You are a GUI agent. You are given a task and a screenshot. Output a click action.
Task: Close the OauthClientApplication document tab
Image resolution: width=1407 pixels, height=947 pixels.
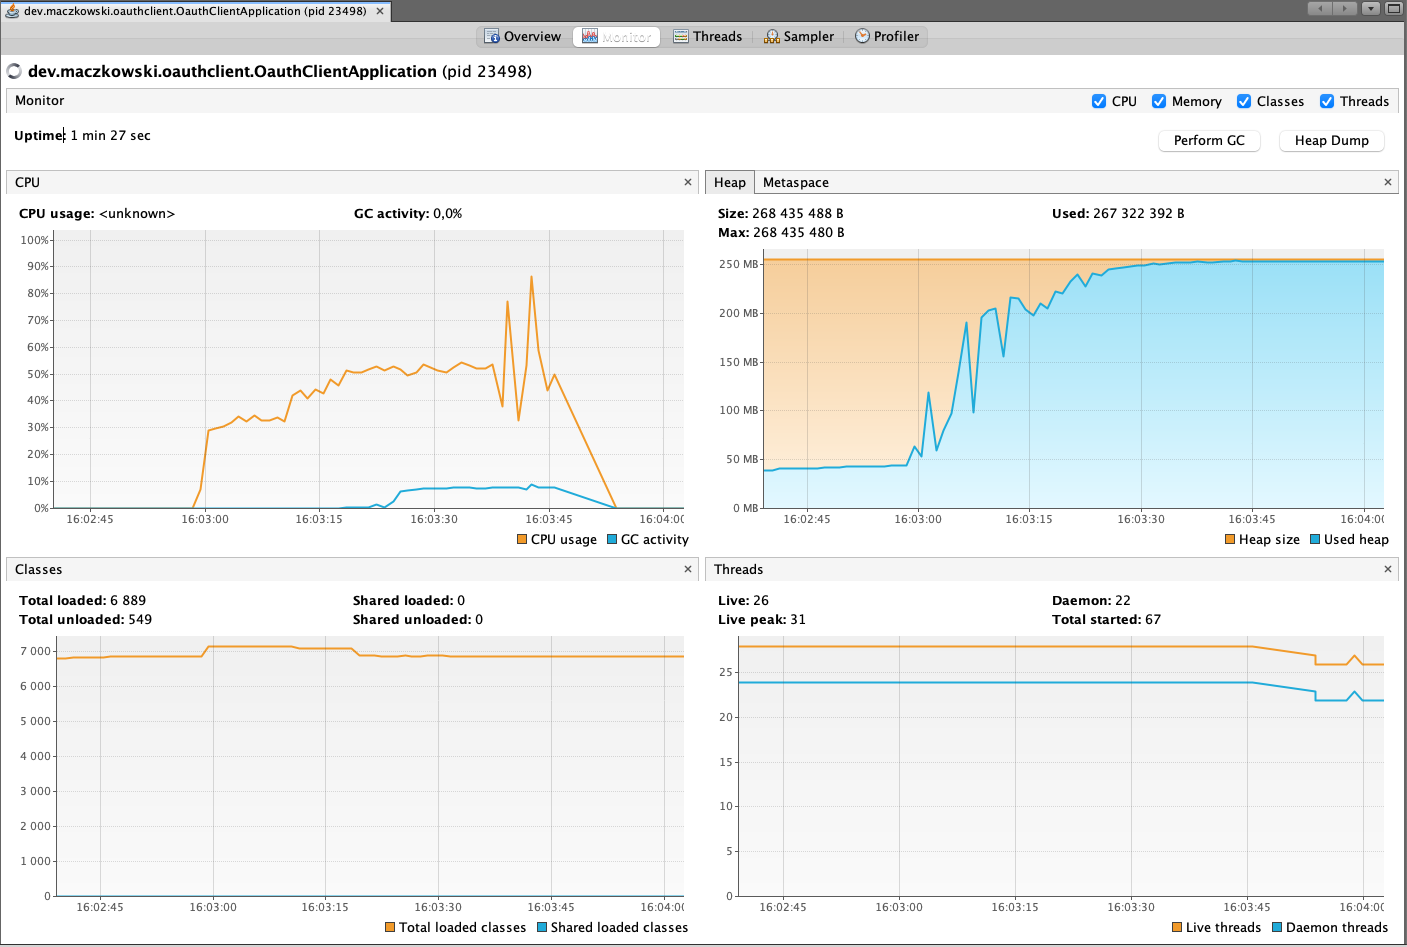380,11
